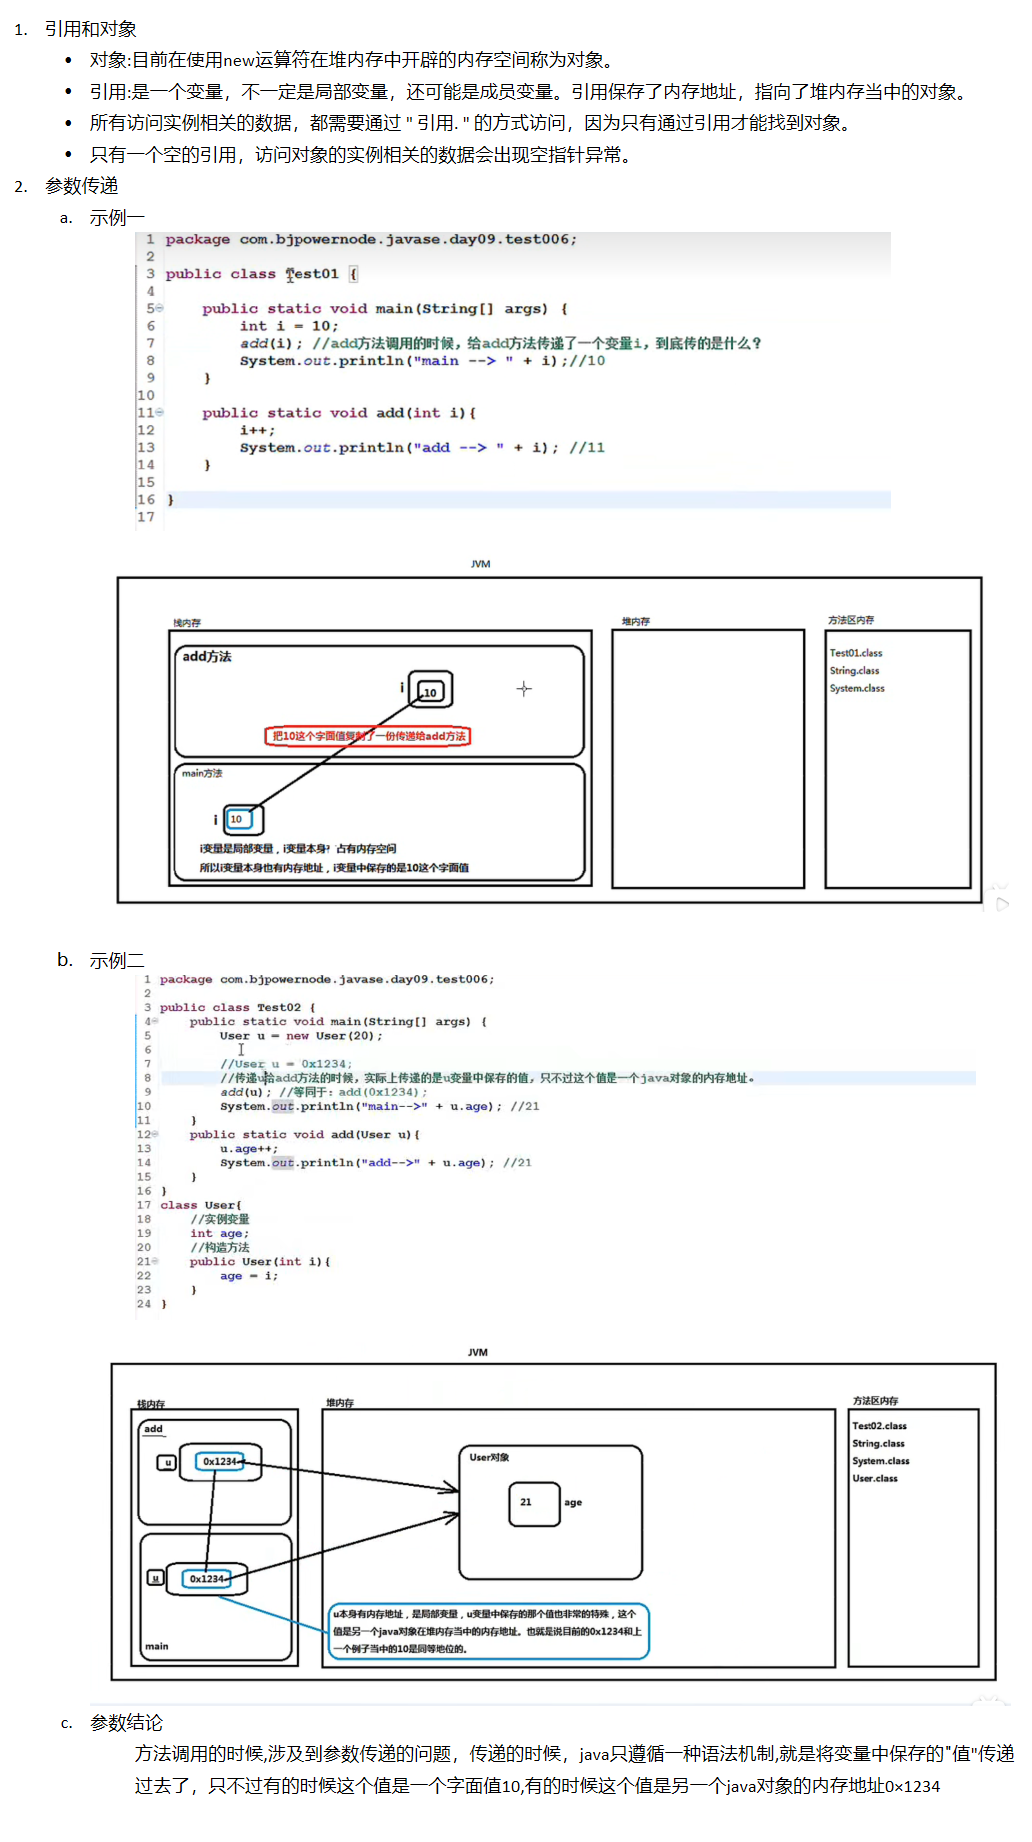The width and height of the screenshot is (1032, 1842).
Task: Click 'System.class' in first diagram
Action: [x=857, y=688]
